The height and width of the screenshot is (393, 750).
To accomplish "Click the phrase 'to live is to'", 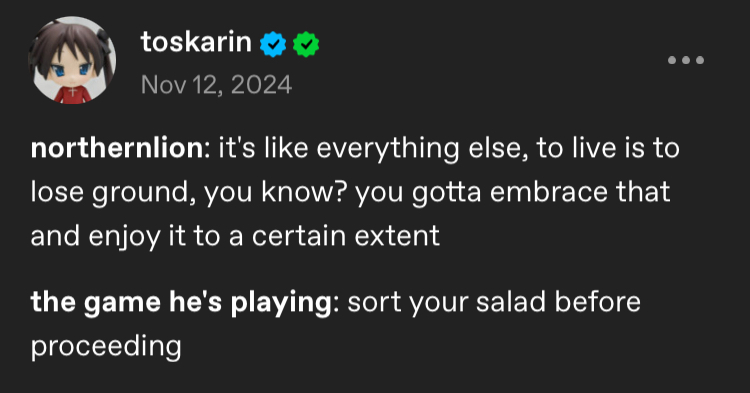I will point(608,148).
